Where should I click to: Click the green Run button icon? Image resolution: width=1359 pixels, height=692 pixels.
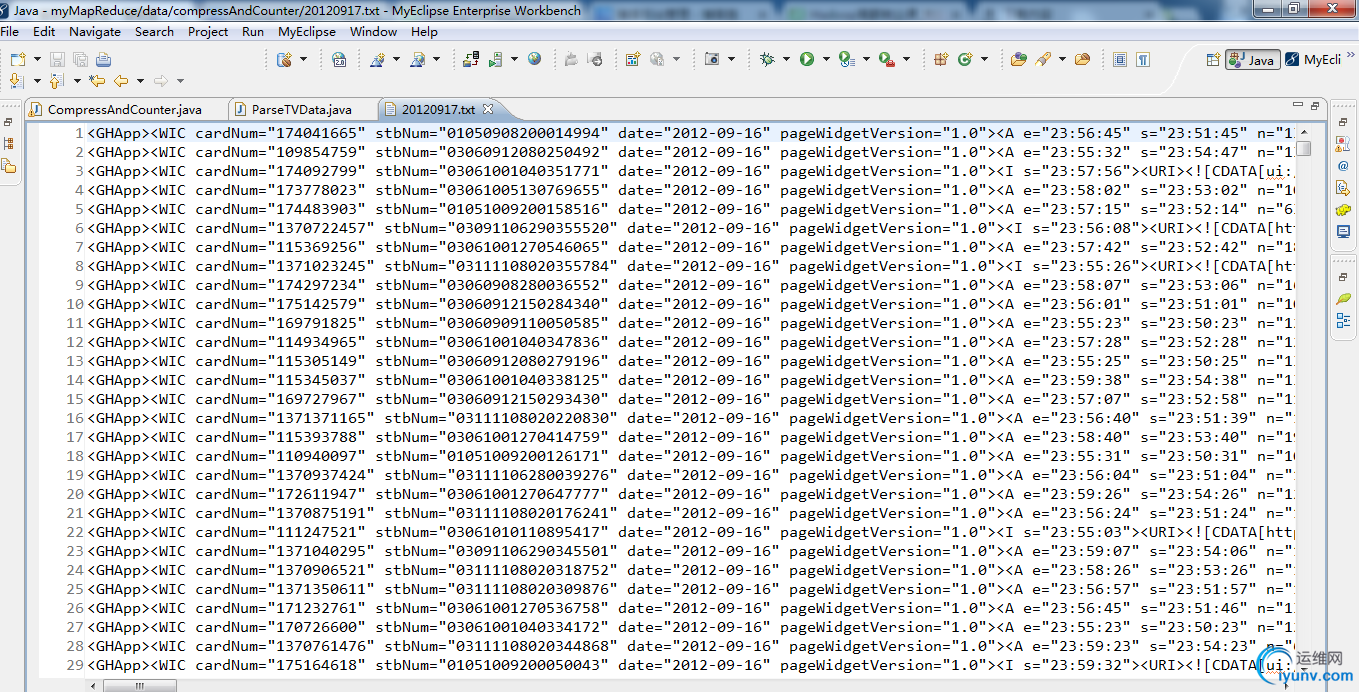coord(806,60)
